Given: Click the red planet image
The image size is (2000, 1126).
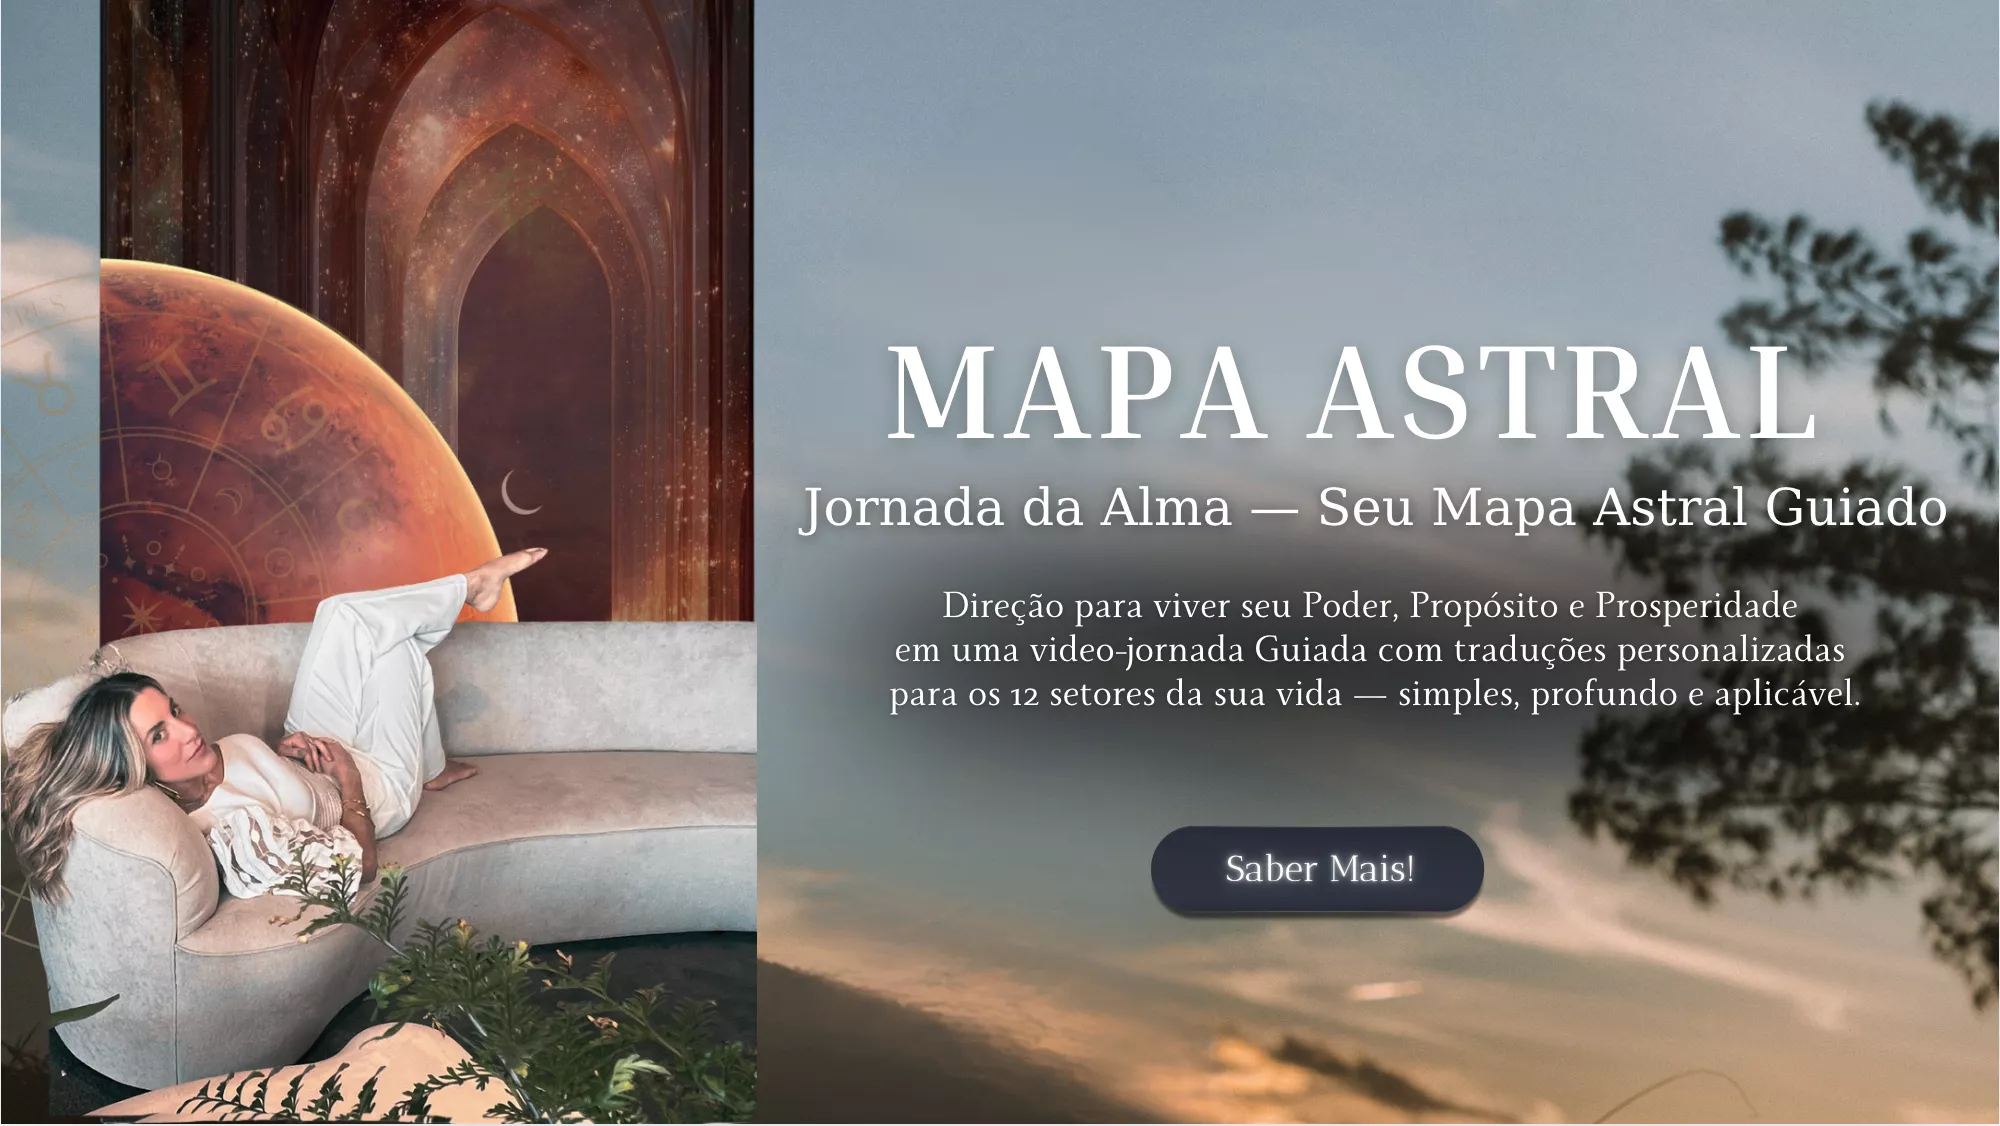Looking at the screenshot, I should pos(300,440).
